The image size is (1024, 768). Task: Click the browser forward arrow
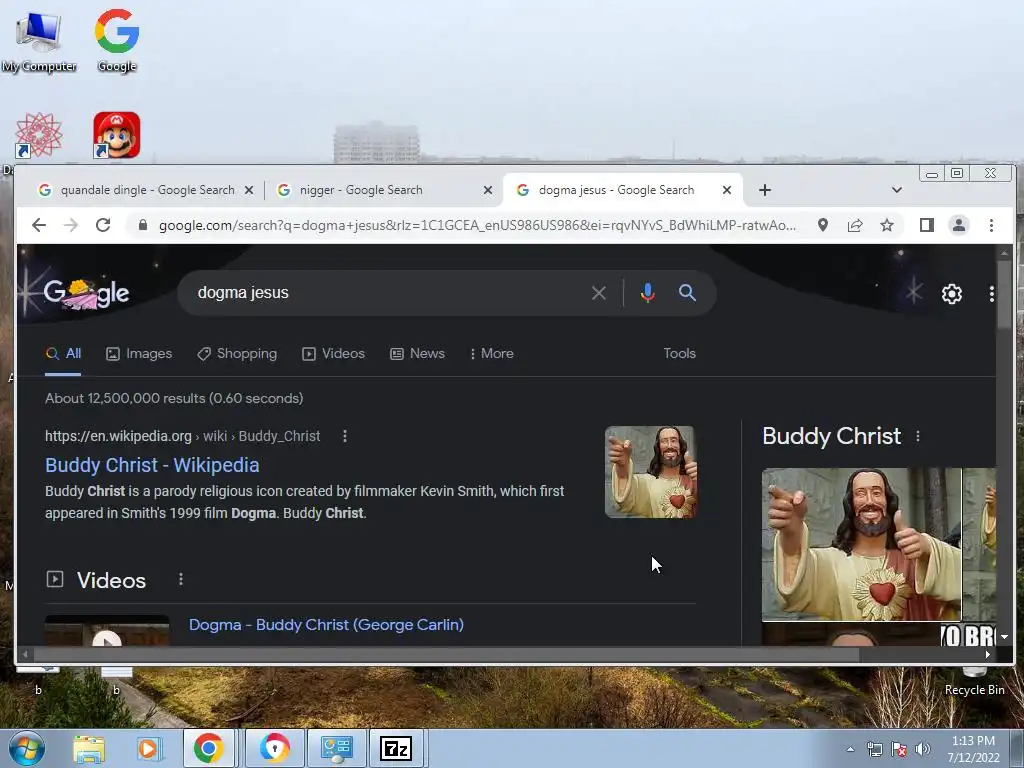click(x=71, y=225)
